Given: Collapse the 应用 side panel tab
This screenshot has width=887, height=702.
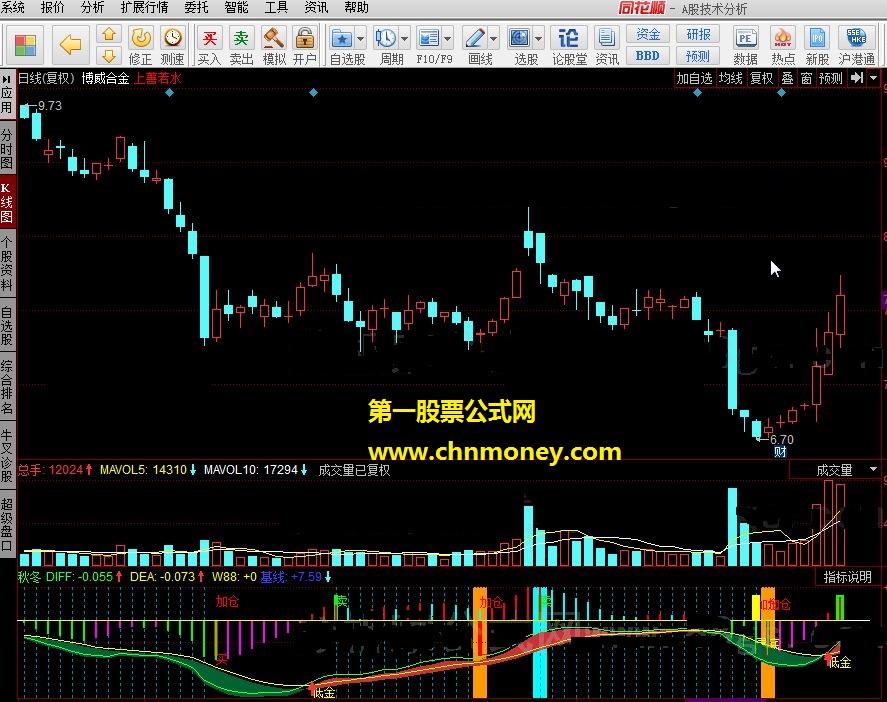Looking at the screenshot, I should [x=7, y=94].
